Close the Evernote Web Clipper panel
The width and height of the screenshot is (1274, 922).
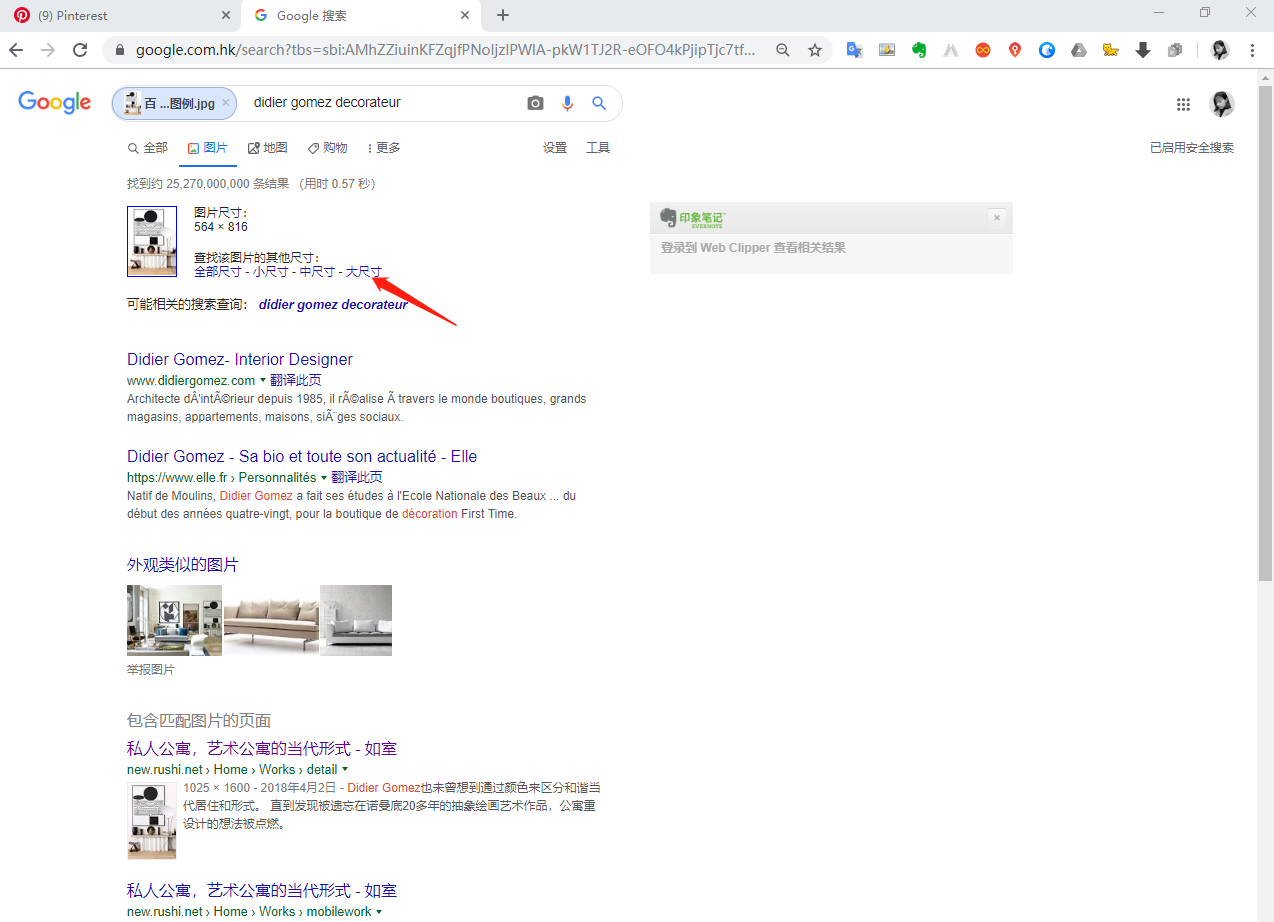click(996, 217)
